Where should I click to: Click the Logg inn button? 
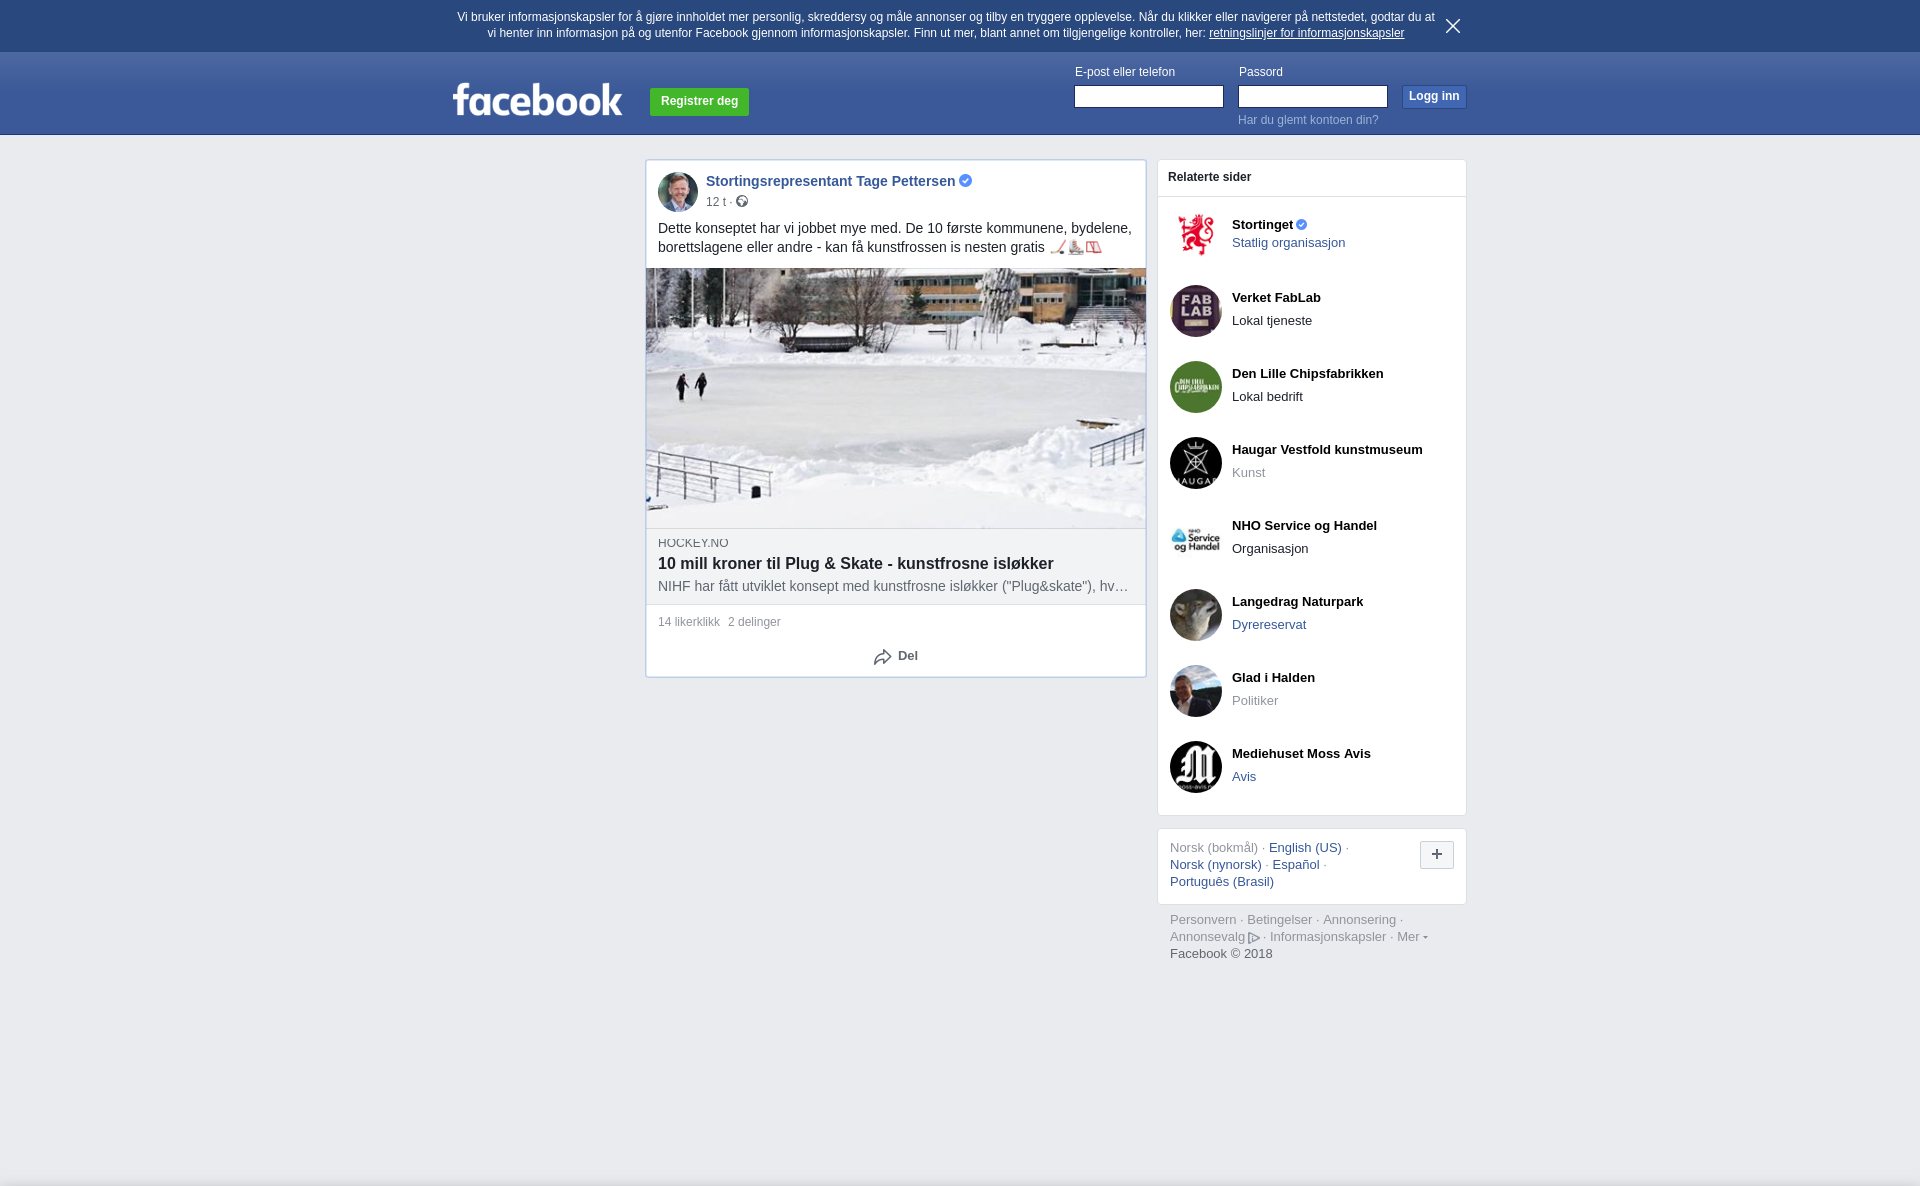(1434, 96)
